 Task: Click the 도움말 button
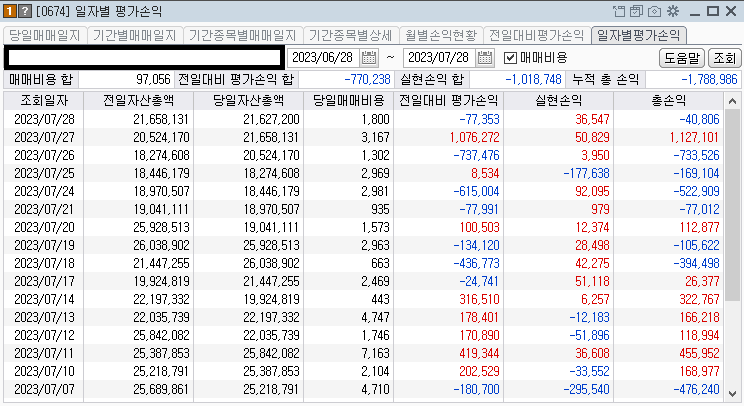tap(682, 58)
